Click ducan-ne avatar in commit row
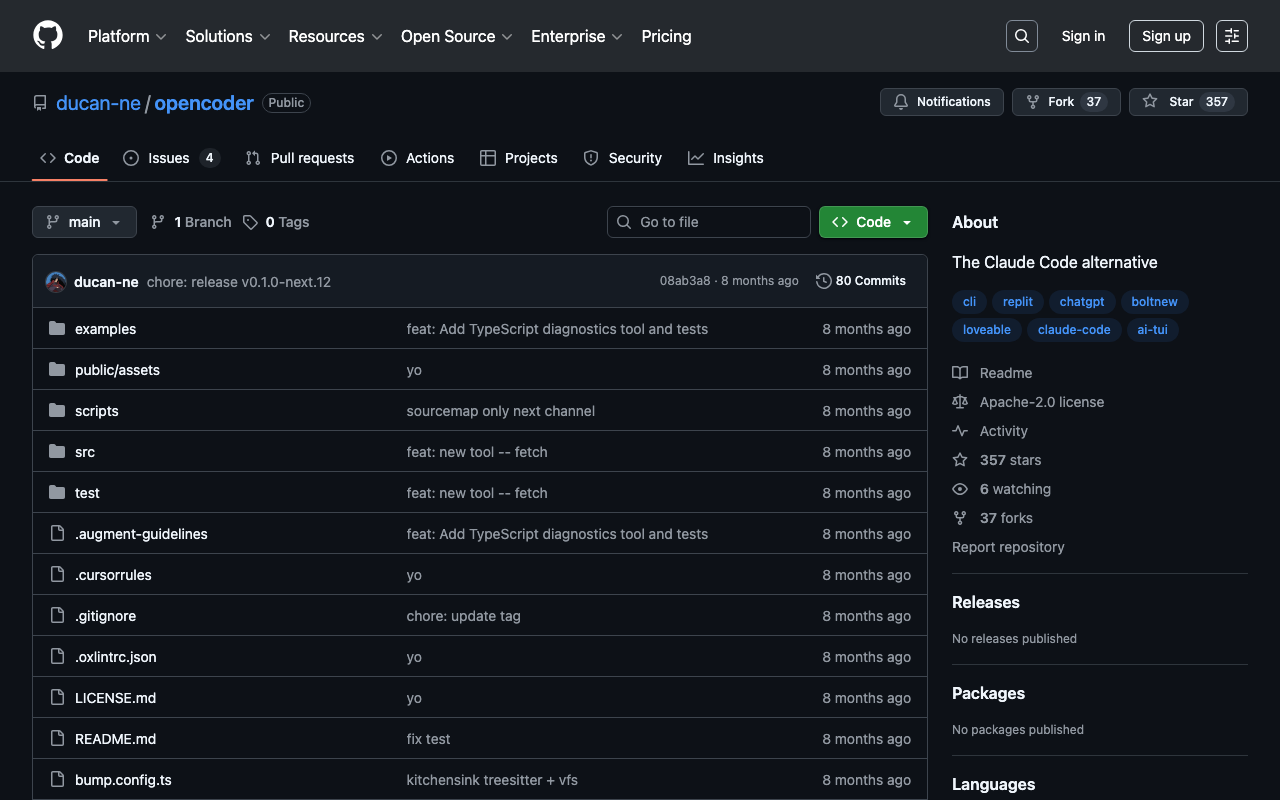 click(56, 282)
